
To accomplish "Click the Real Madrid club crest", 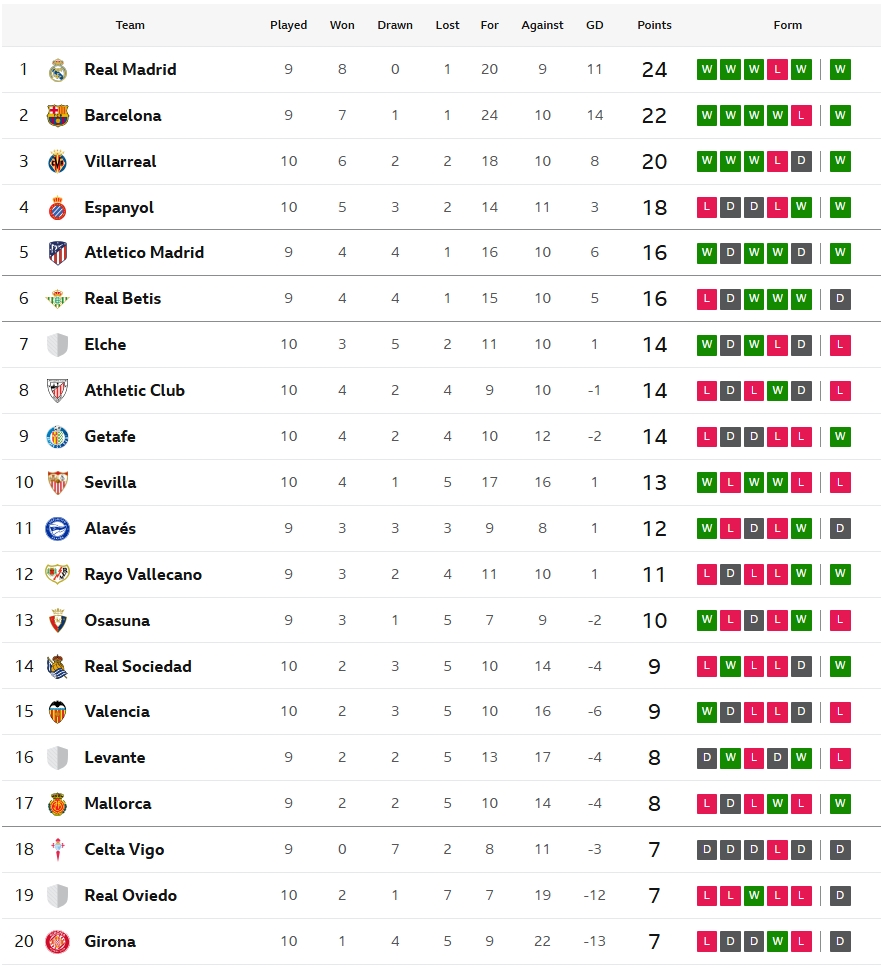I will [58, 70].
